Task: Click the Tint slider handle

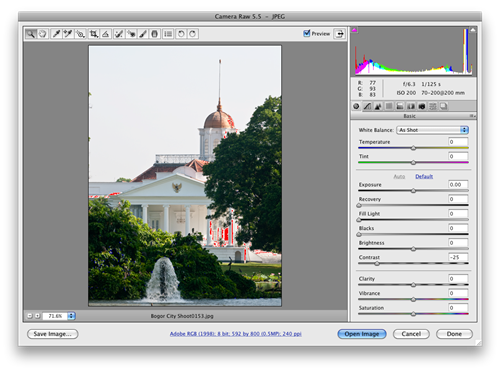Action: coord(413,163)
